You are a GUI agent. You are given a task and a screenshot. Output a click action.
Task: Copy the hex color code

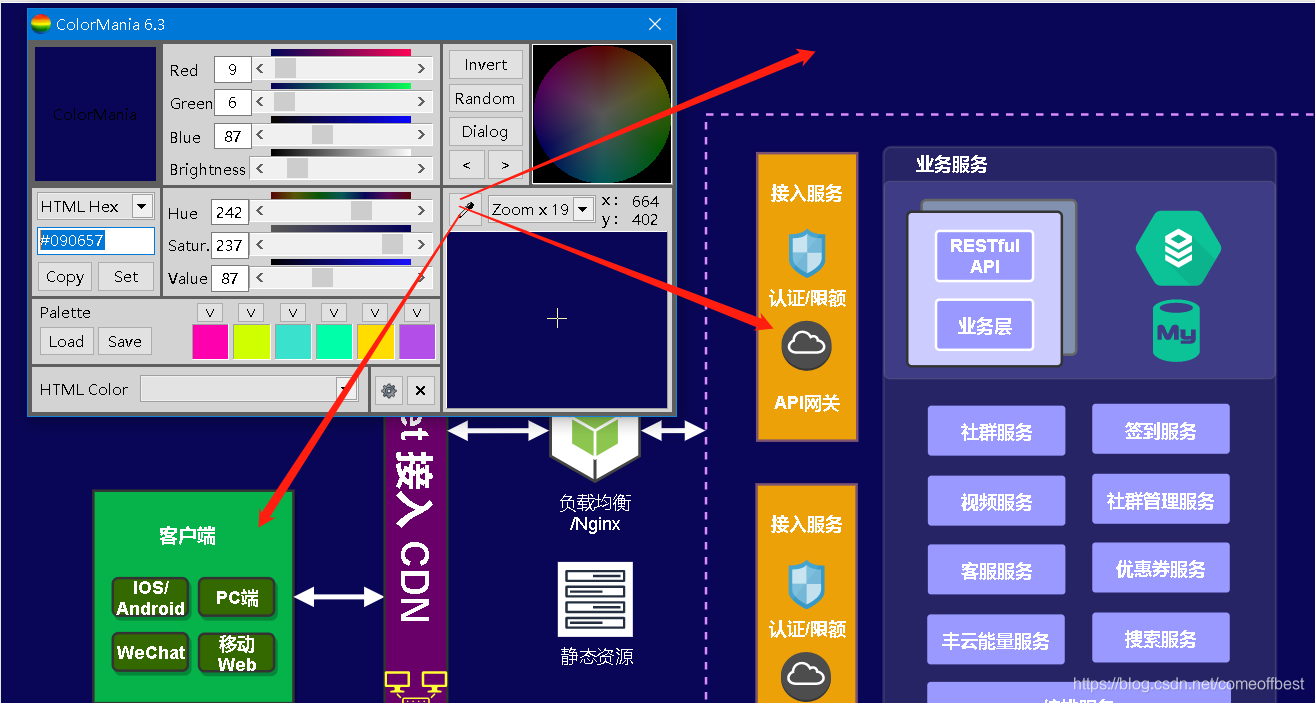65,277
